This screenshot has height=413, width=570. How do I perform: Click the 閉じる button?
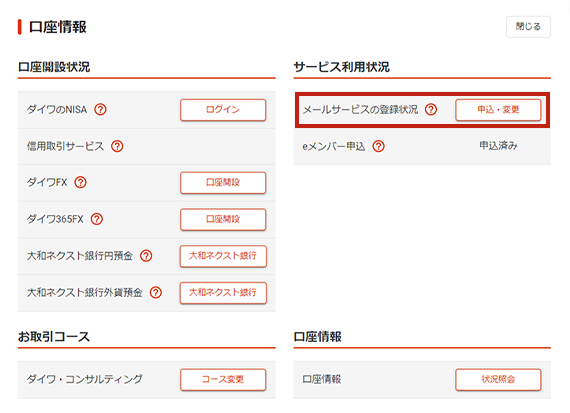pos(528,27)
